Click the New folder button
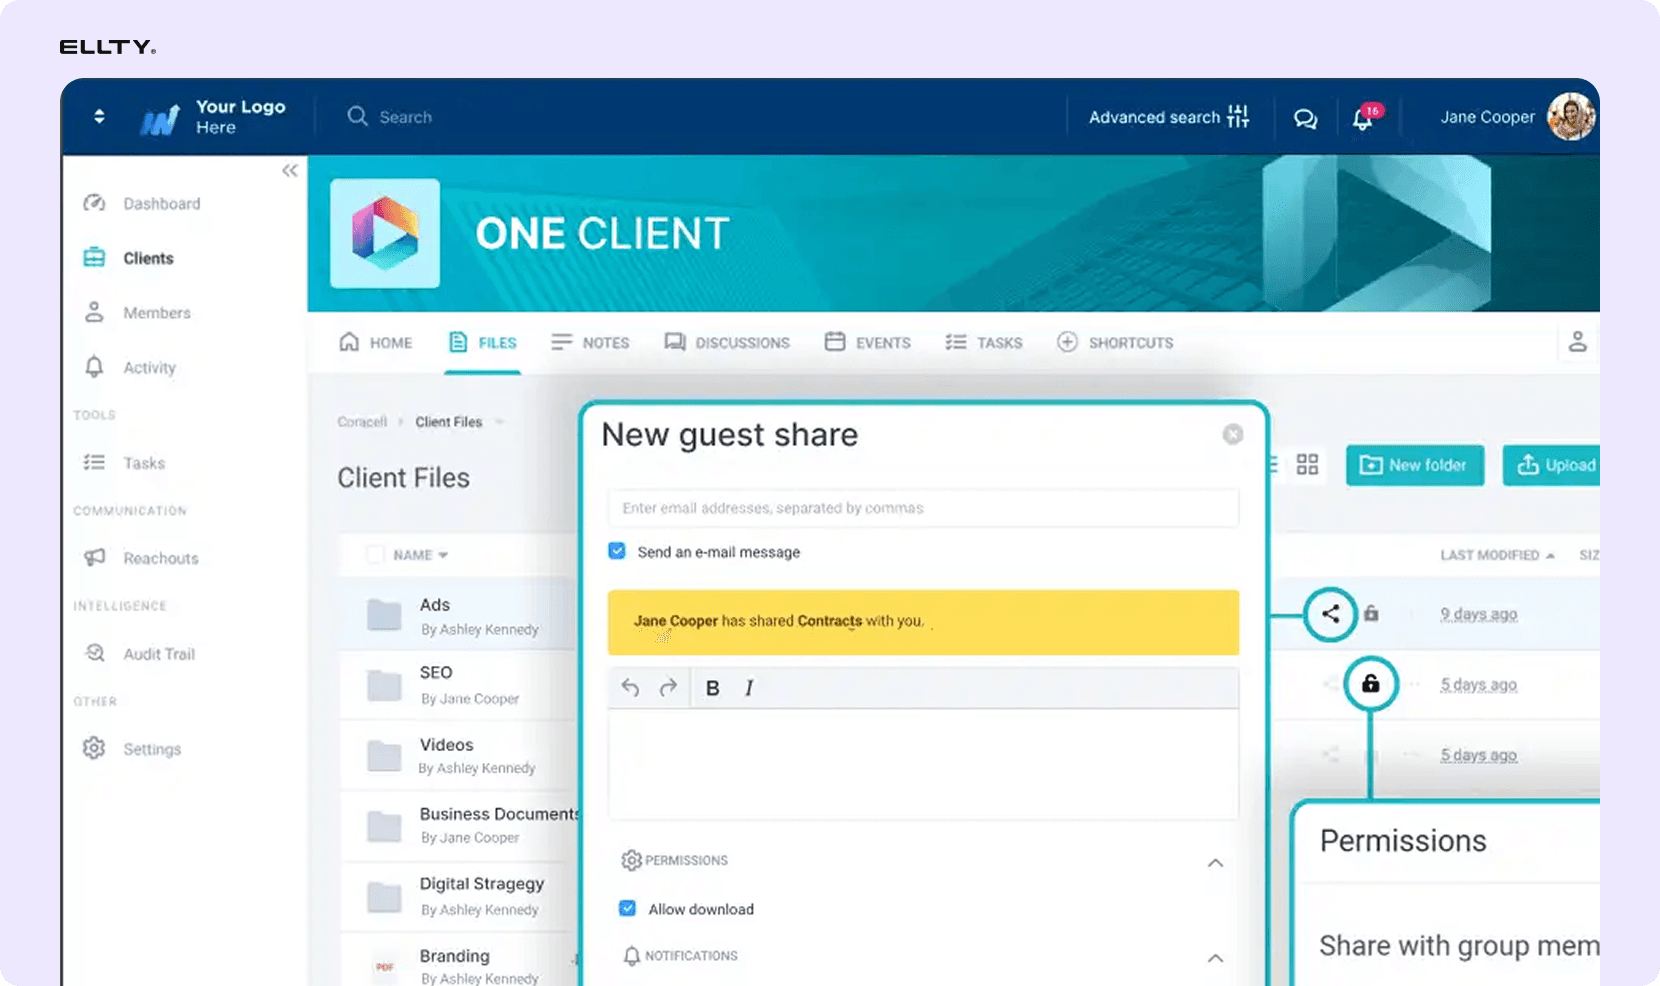This screenshot has height=986, width=1660. (x=1415, y=465)
